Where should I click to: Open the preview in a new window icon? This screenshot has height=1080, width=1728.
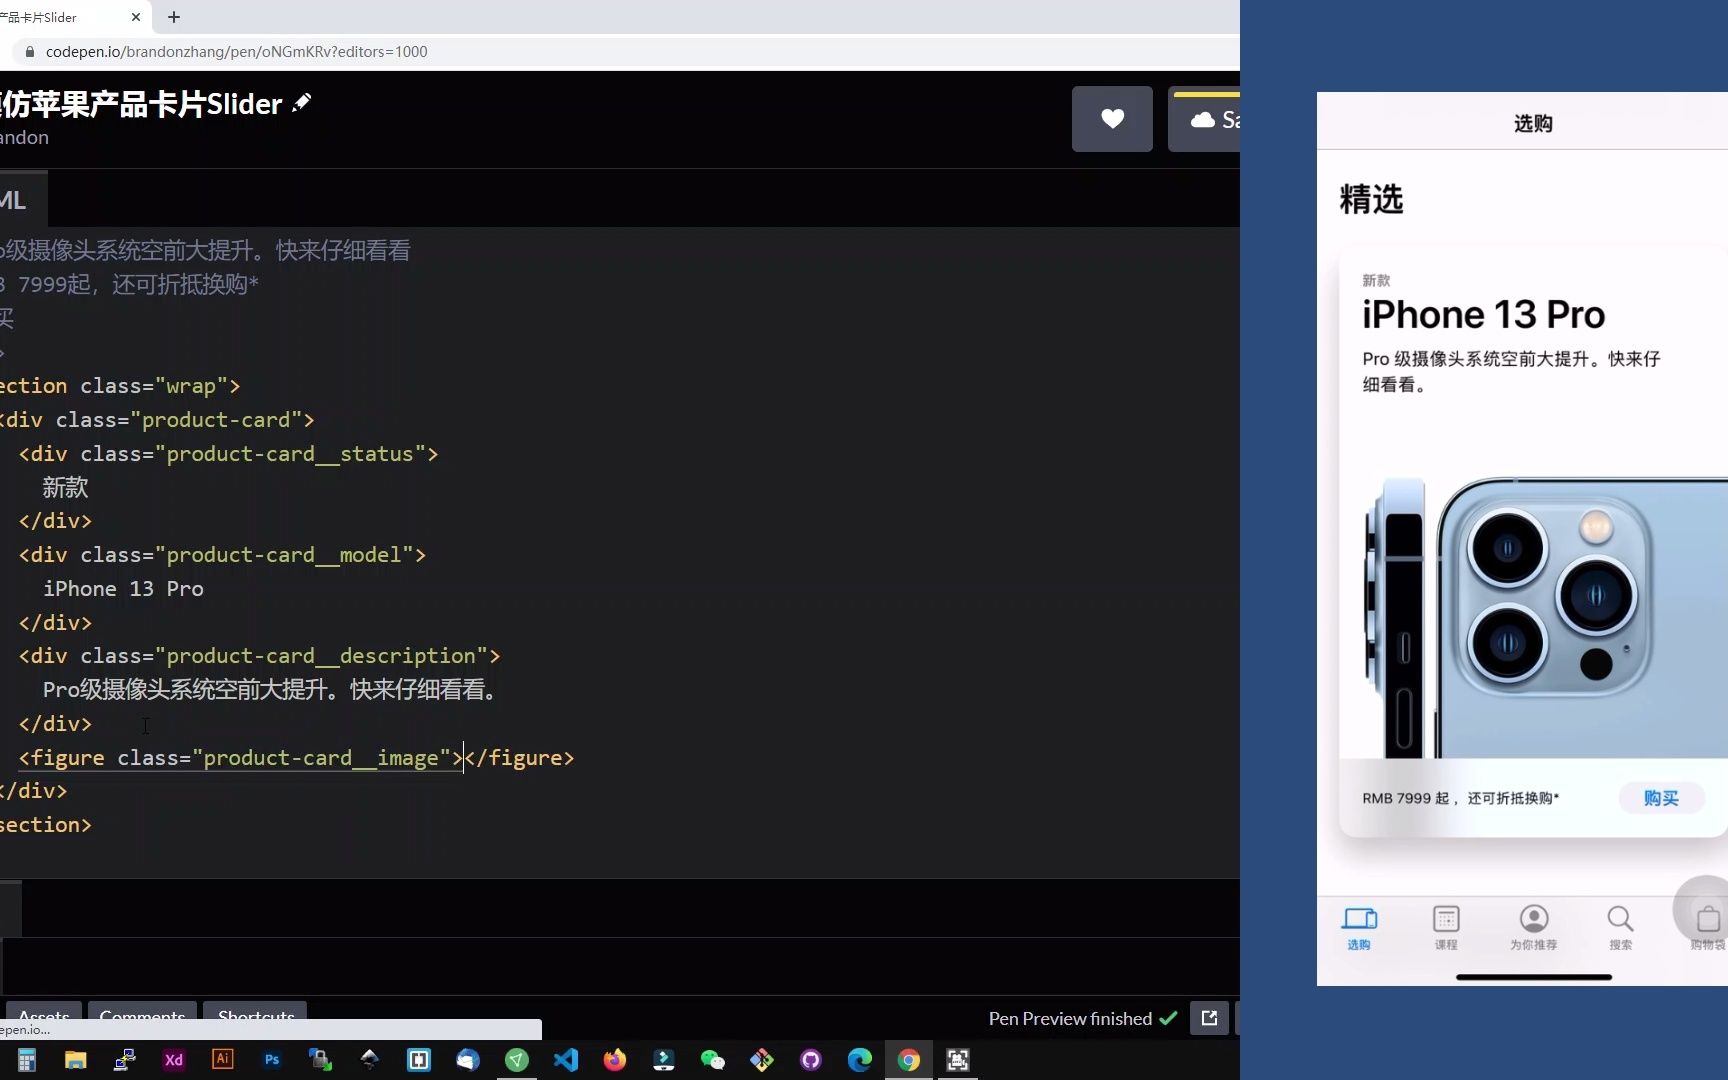pyautogui.click(x=1209, y=1018)
